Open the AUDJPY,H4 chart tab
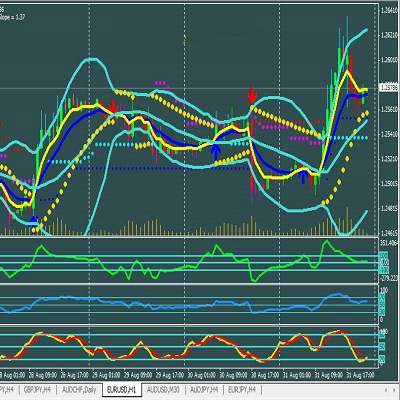Viewport: 400px width, 400px height. pos(204,389)
